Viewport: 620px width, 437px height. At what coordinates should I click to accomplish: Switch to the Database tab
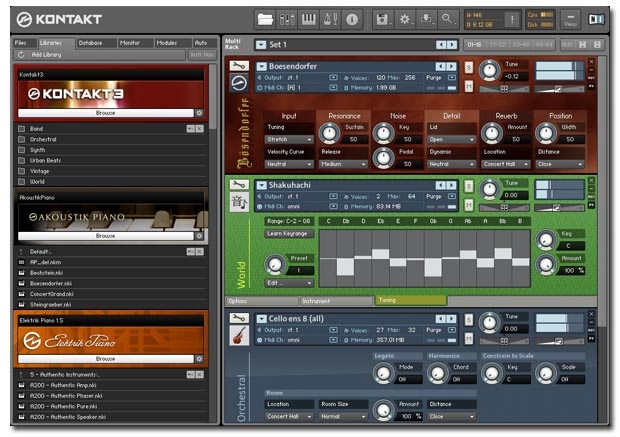pos(96,43)
